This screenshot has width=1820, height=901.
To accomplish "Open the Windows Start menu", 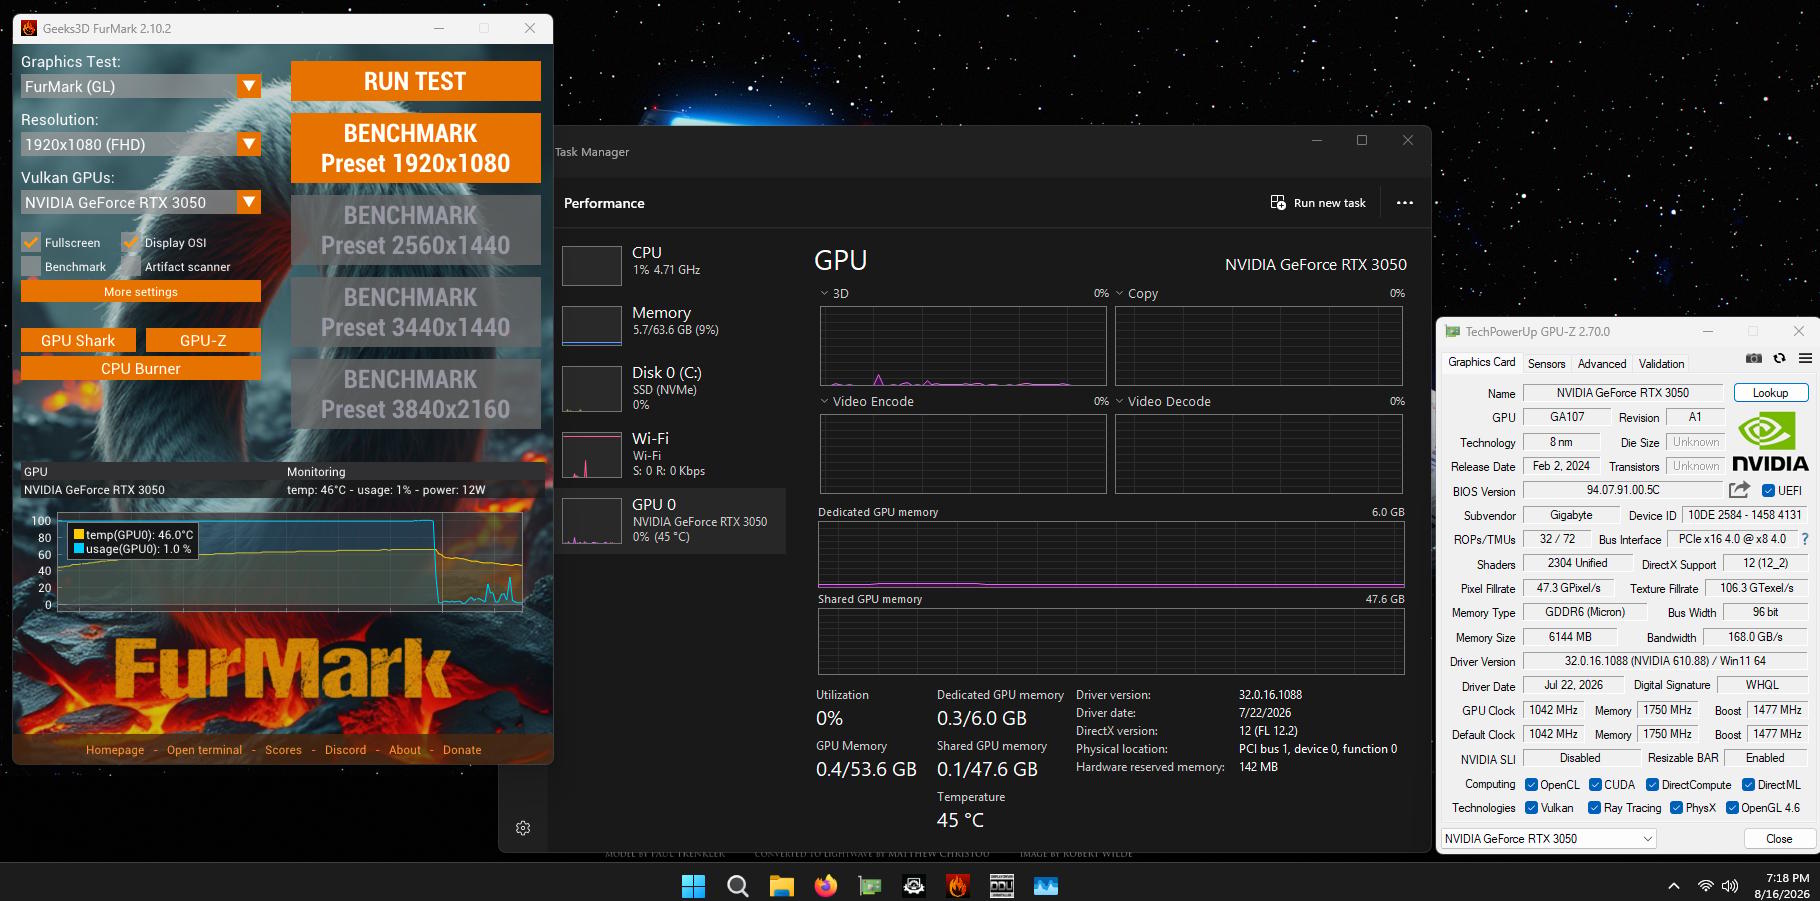I will click(x=693, y=886).
